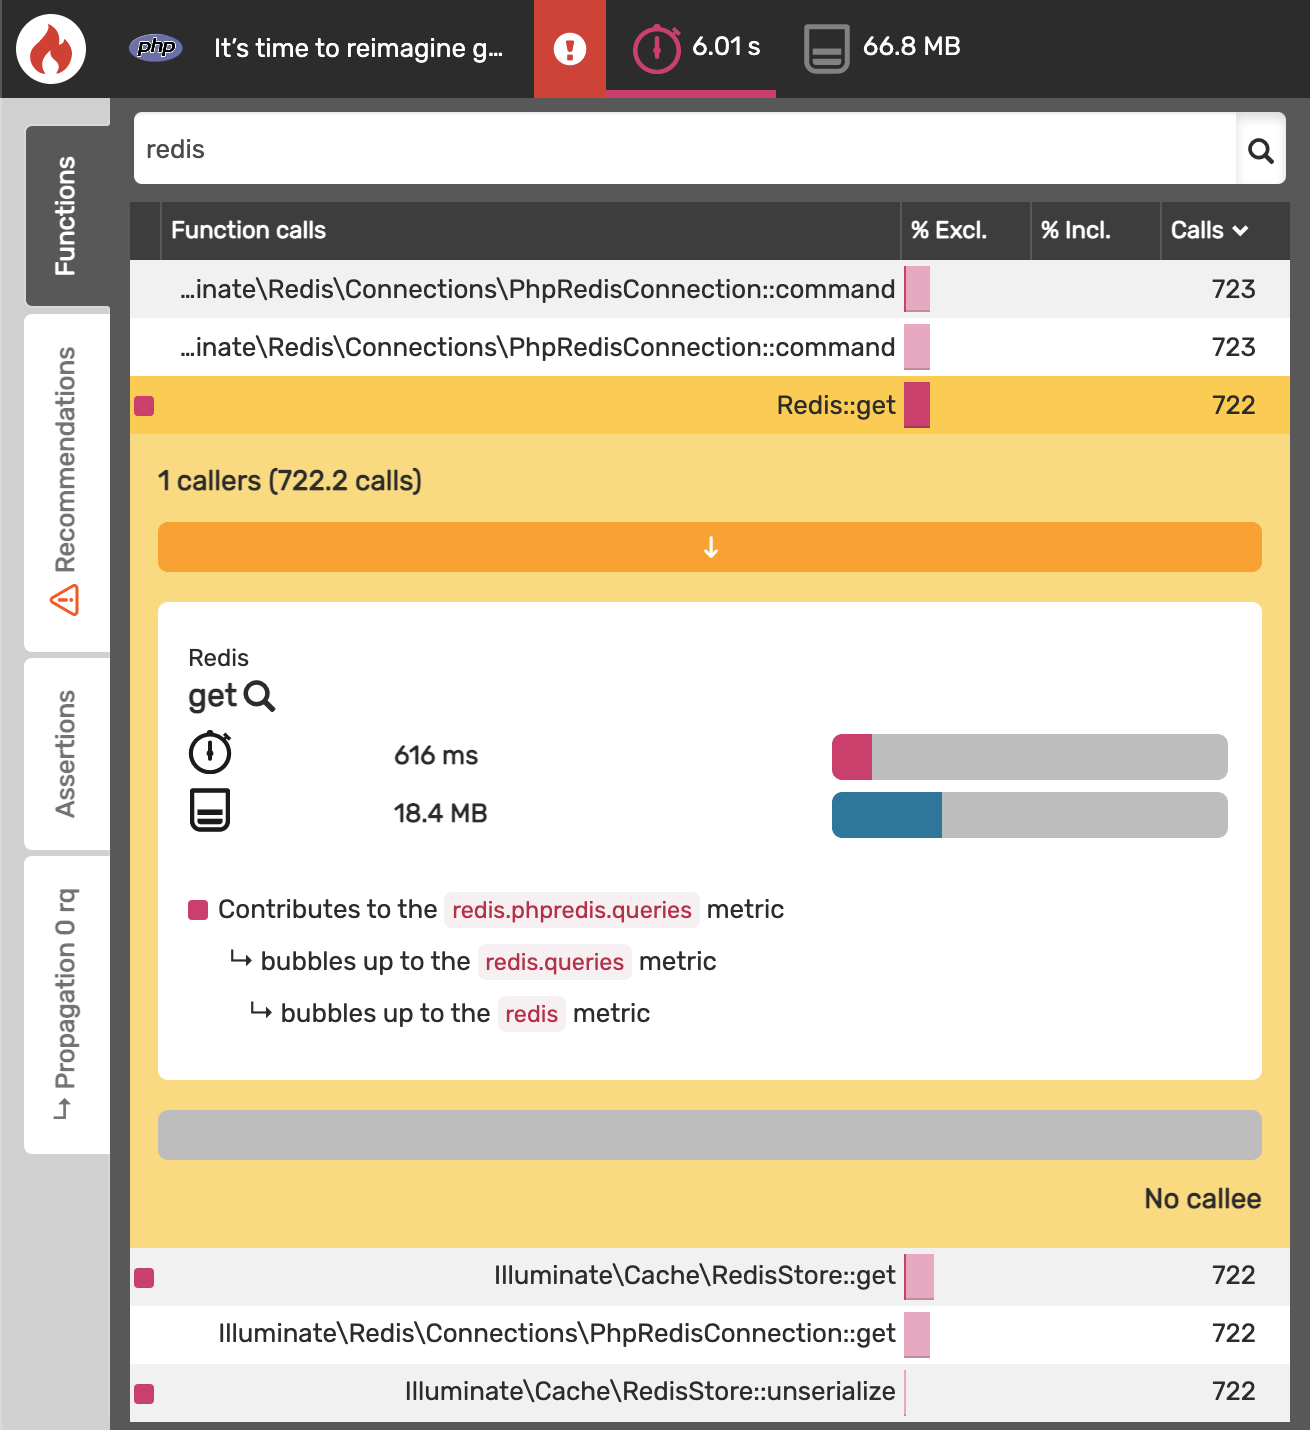Expand the orange caller arrow bar

[x=709, y=547]
